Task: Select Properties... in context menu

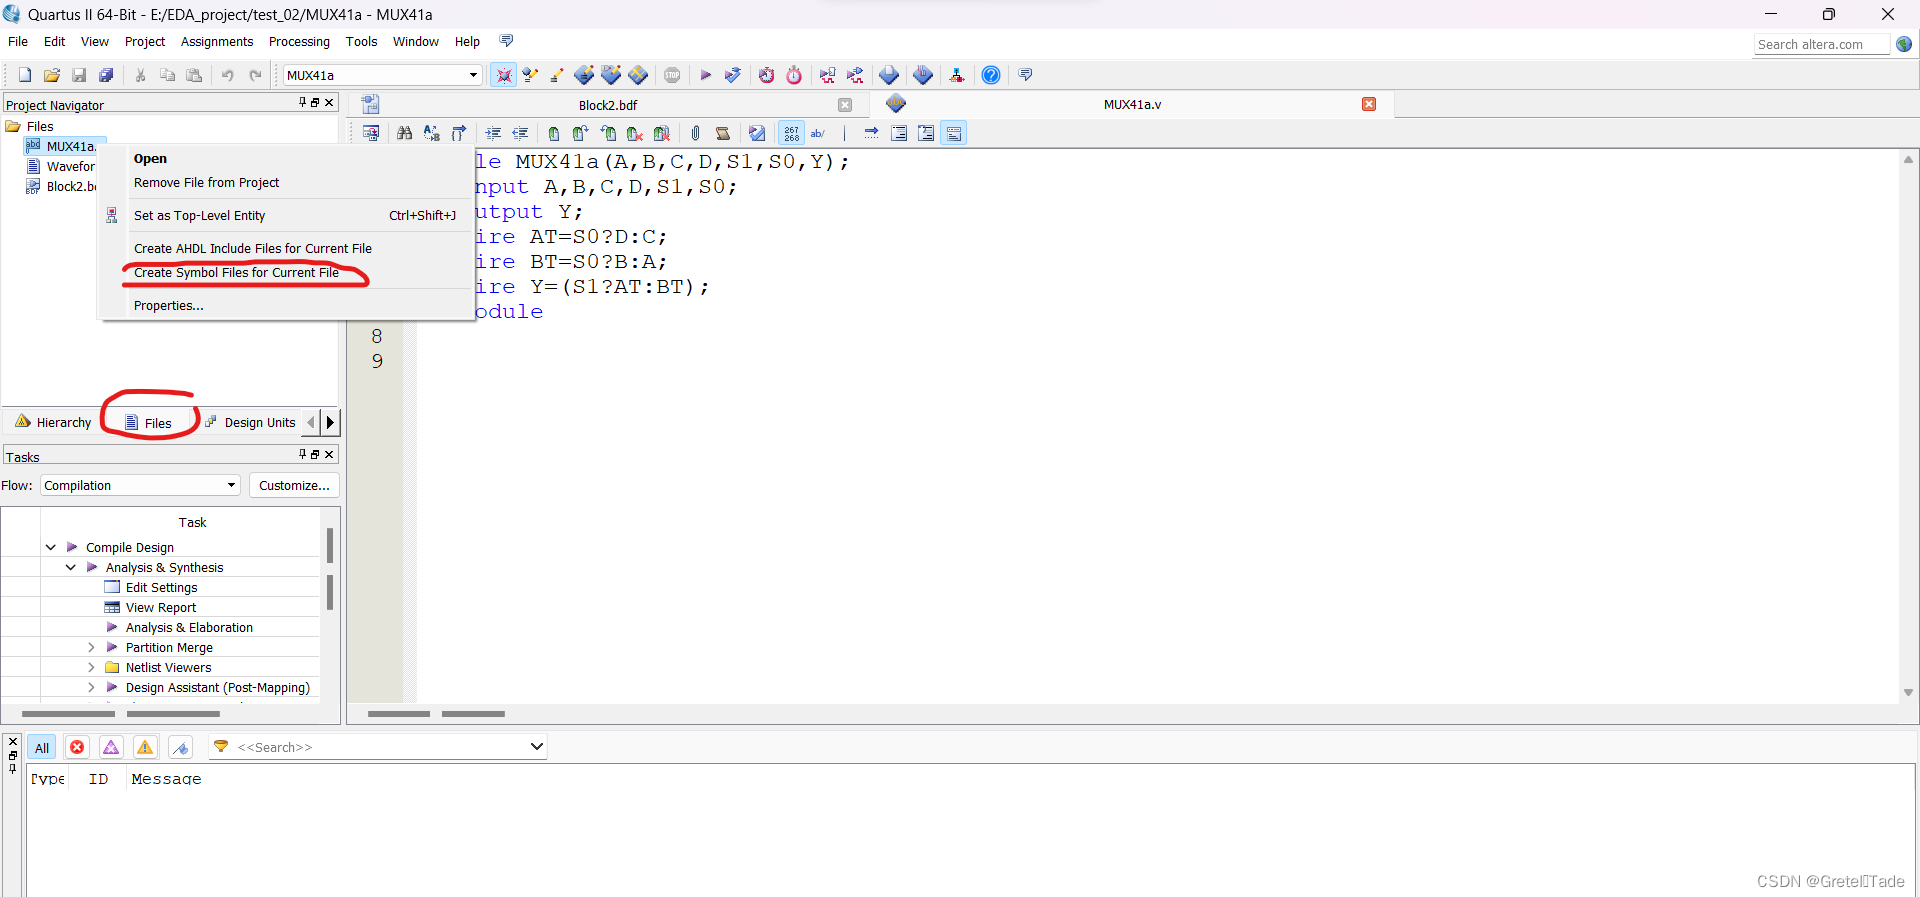Action: [169, 305]
